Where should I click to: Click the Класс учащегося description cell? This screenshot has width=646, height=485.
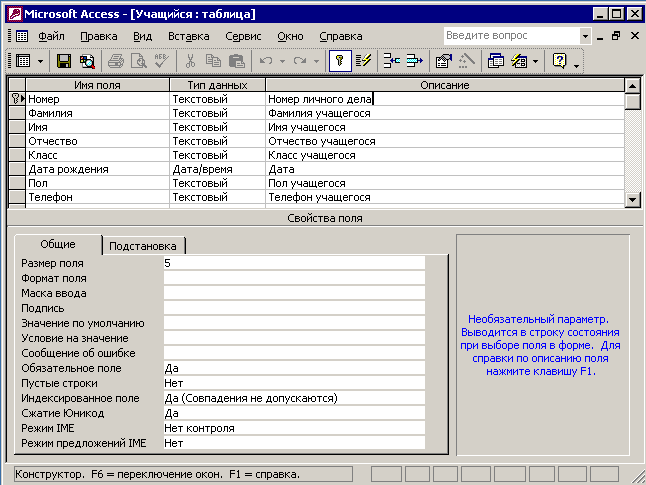coord(445,155)
